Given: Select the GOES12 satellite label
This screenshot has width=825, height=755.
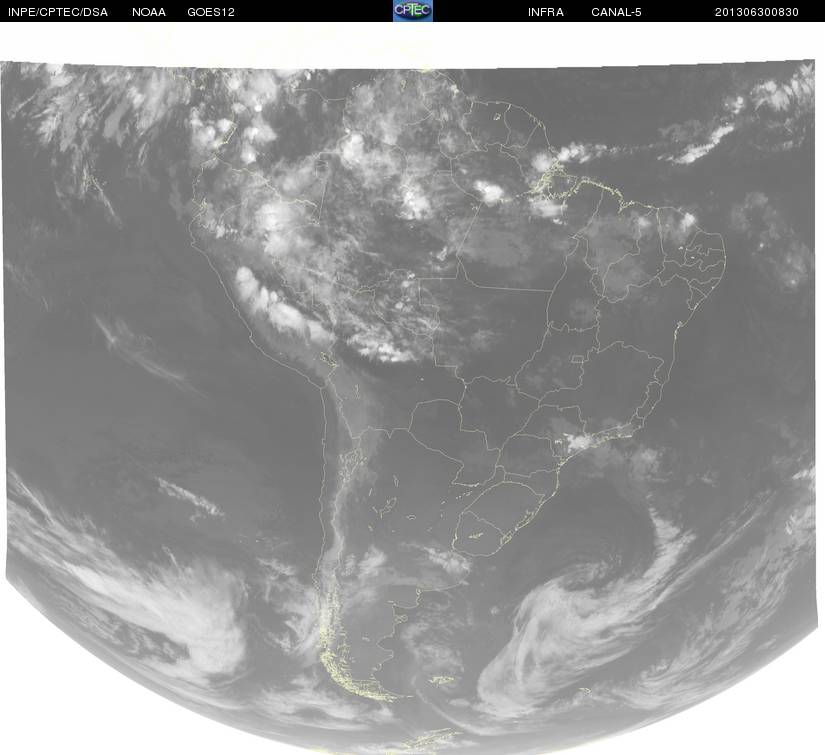Looking at the screenshot, I should pyautogui.click(x=211, y=12).
